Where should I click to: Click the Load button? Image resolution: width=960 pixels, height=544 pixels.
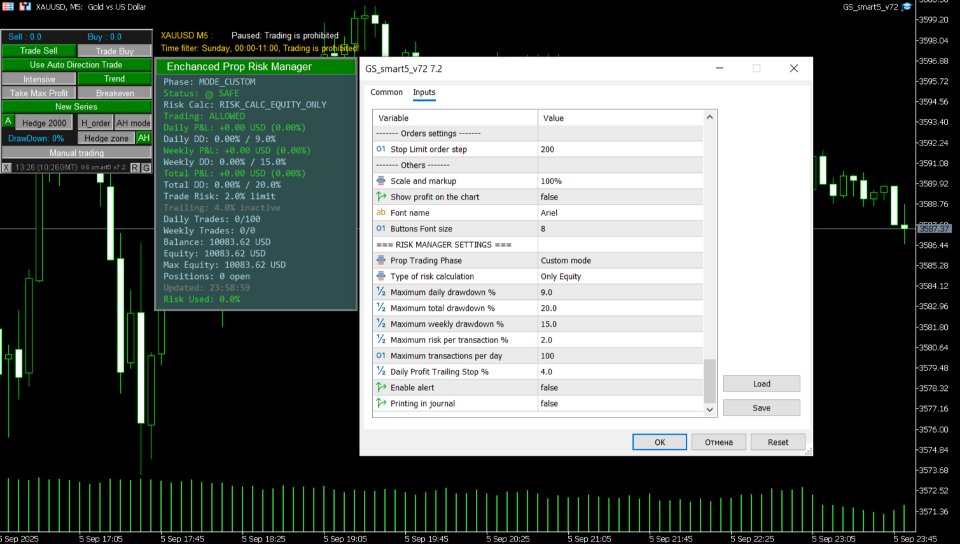tap(761, 384)
